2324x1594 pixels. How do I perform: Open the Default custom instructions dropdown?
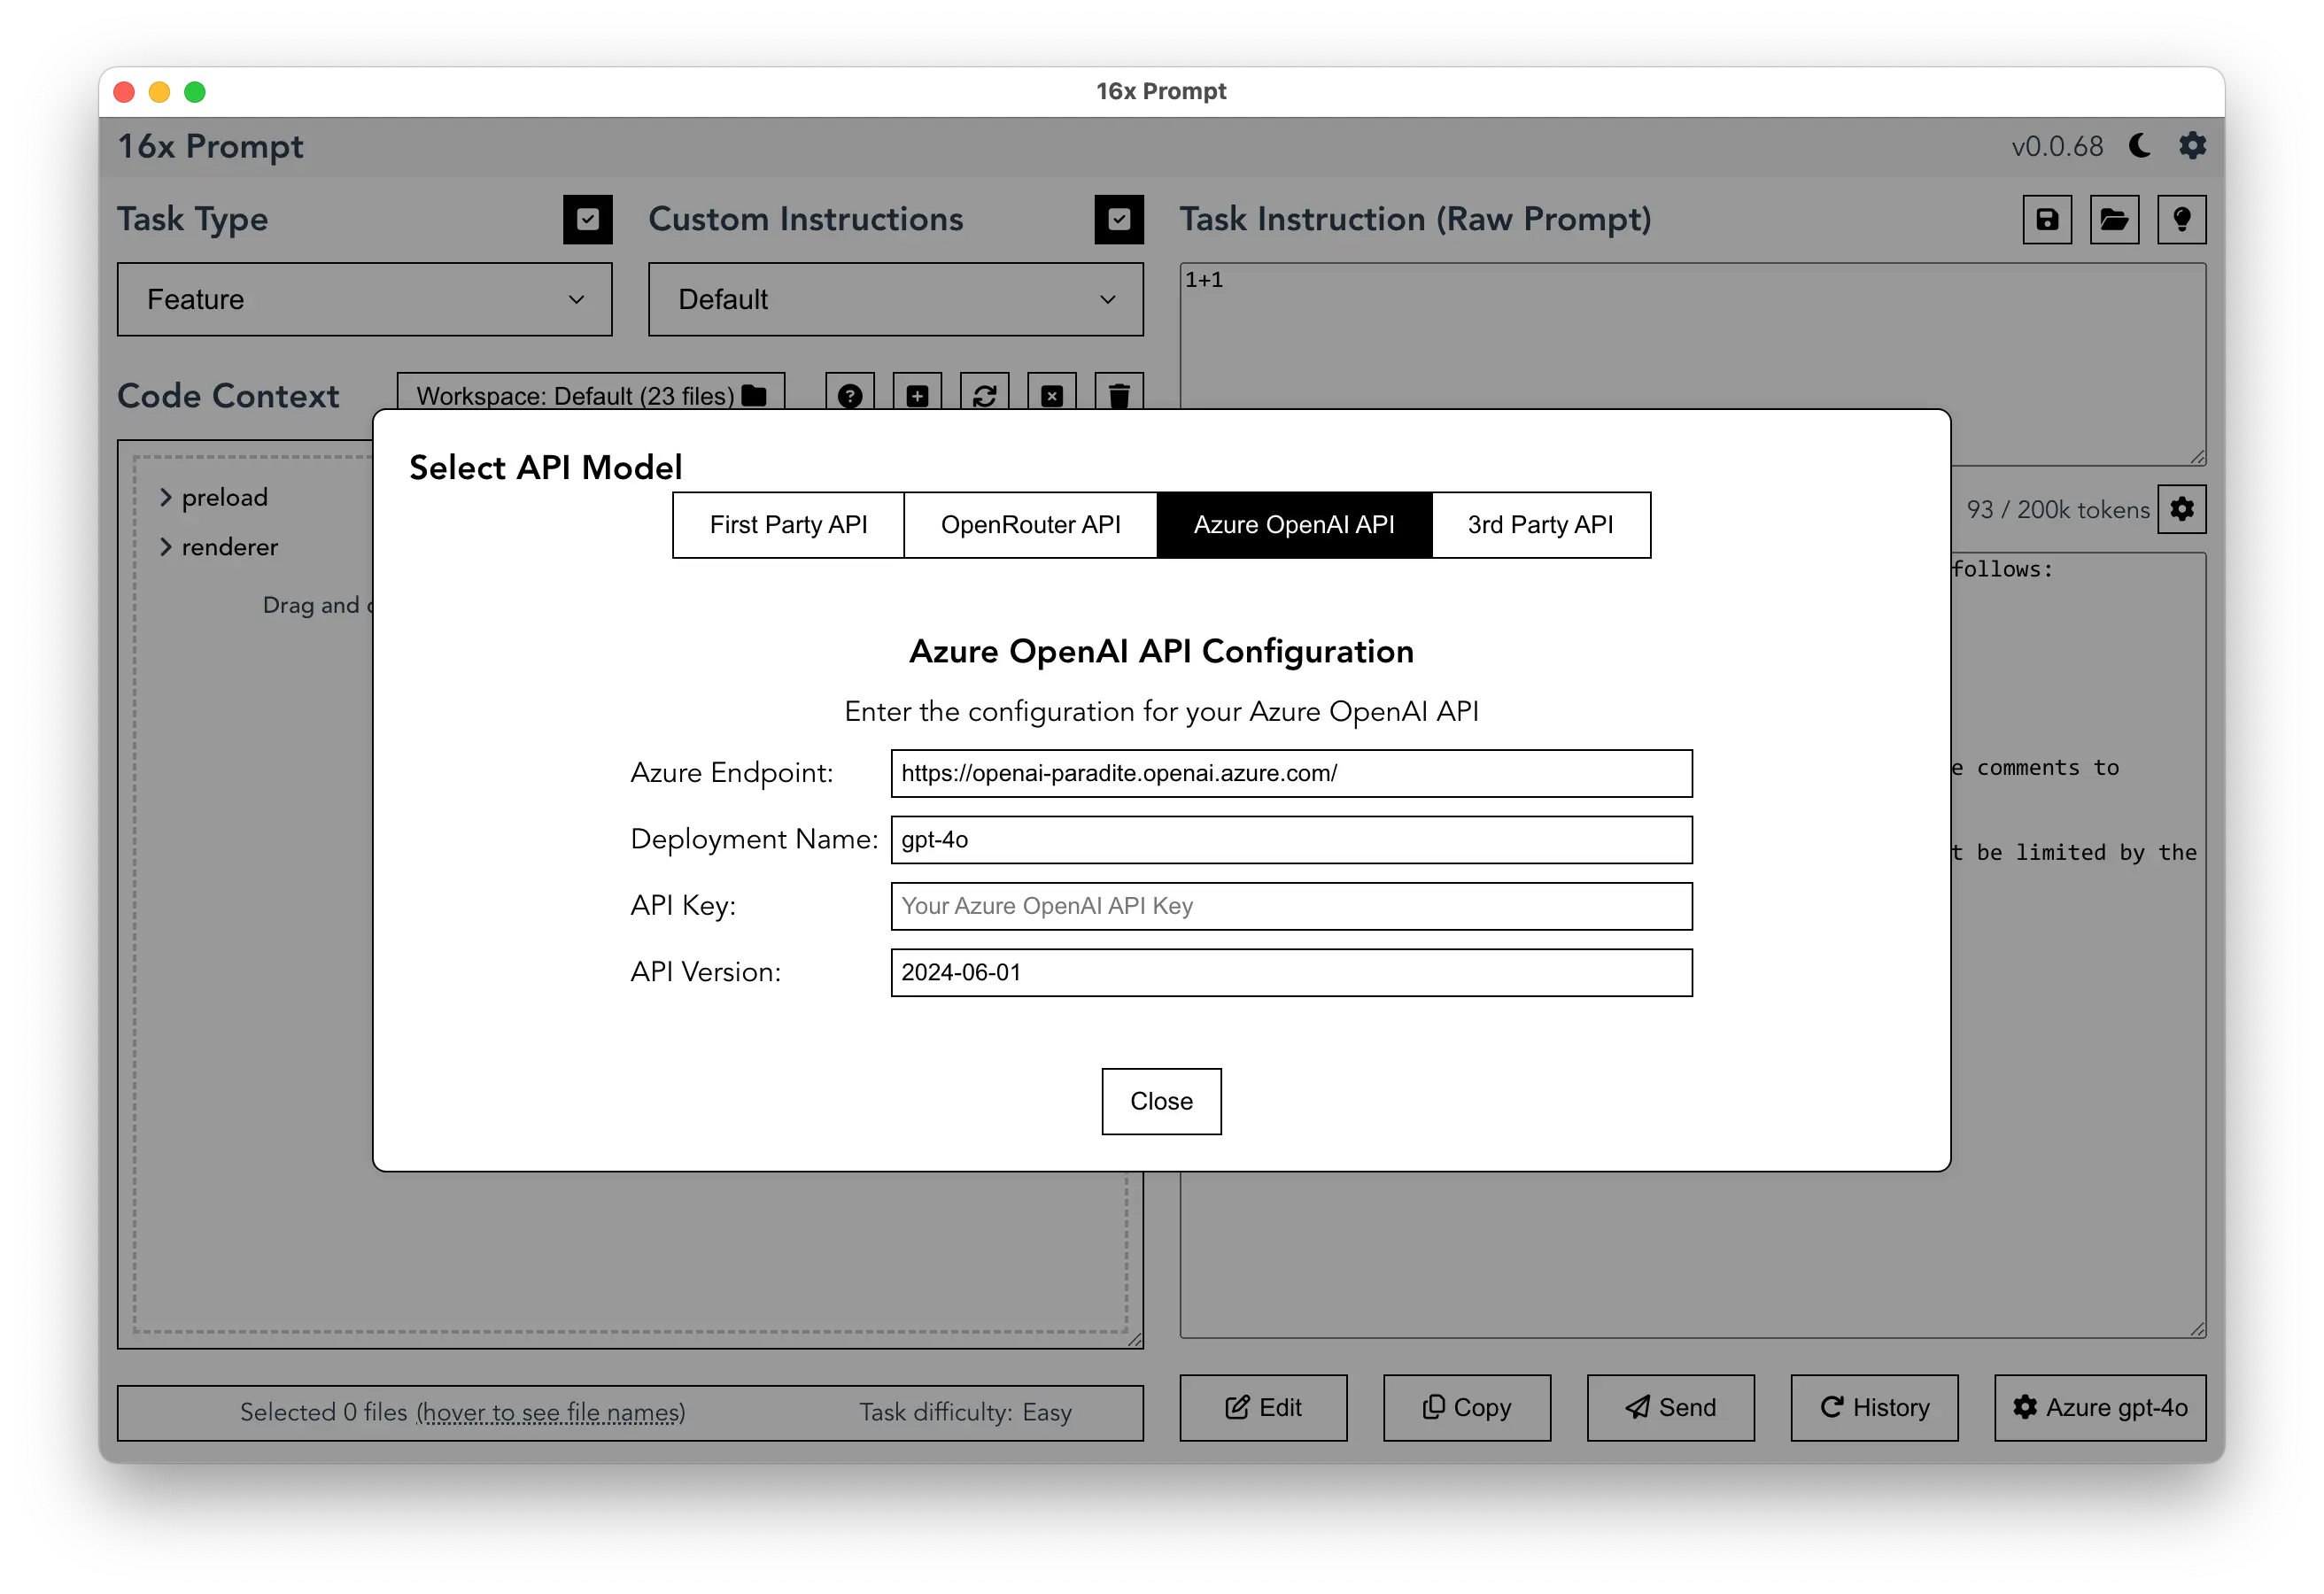click(896, 299)
